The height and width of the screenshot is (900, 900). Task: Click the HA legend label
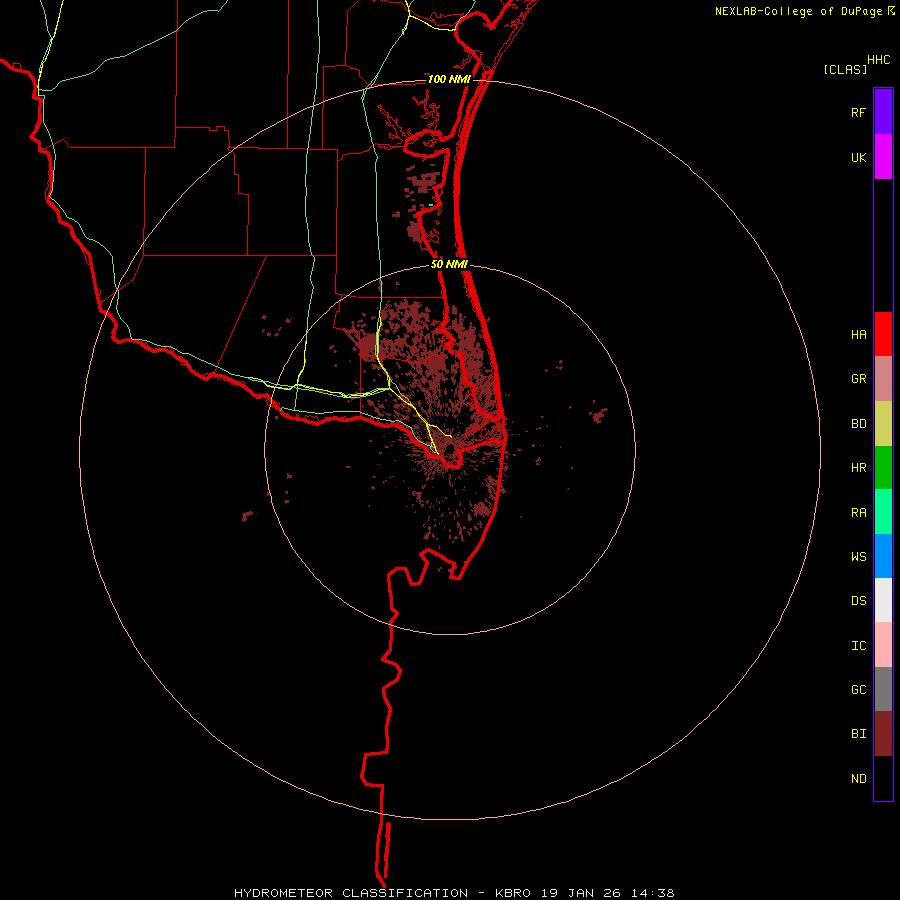[x=858, y=335]
